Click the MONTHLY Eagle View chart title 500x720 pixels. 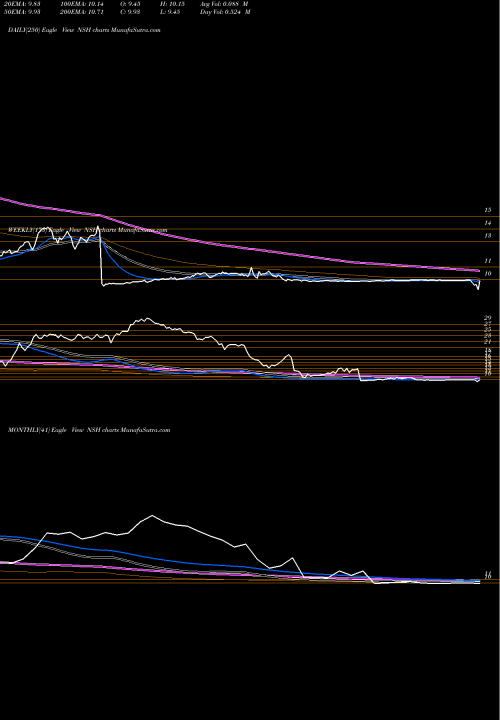[89, 430]
